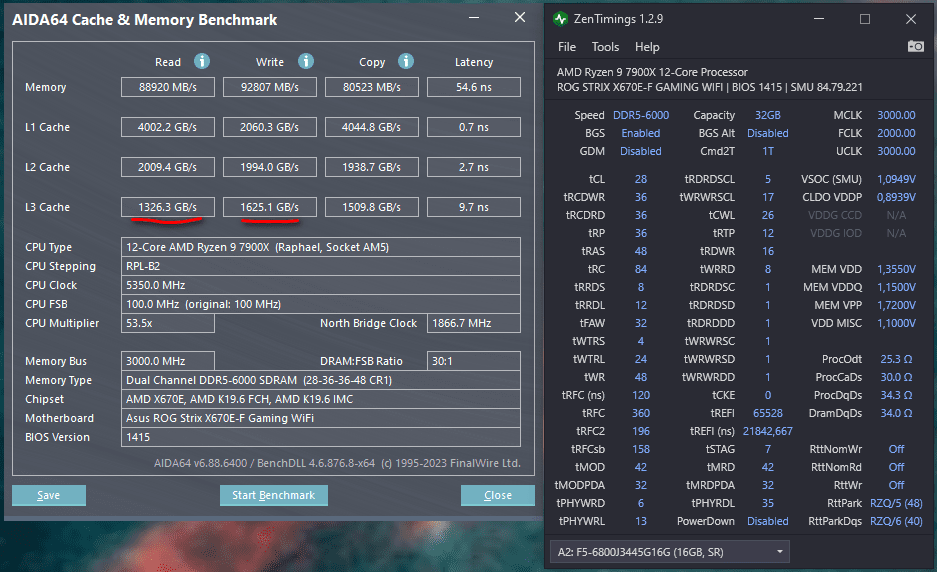Take a screenshot with ZenTimings camera icon
Screen dimensions: 937x572
tap(915, 46)
